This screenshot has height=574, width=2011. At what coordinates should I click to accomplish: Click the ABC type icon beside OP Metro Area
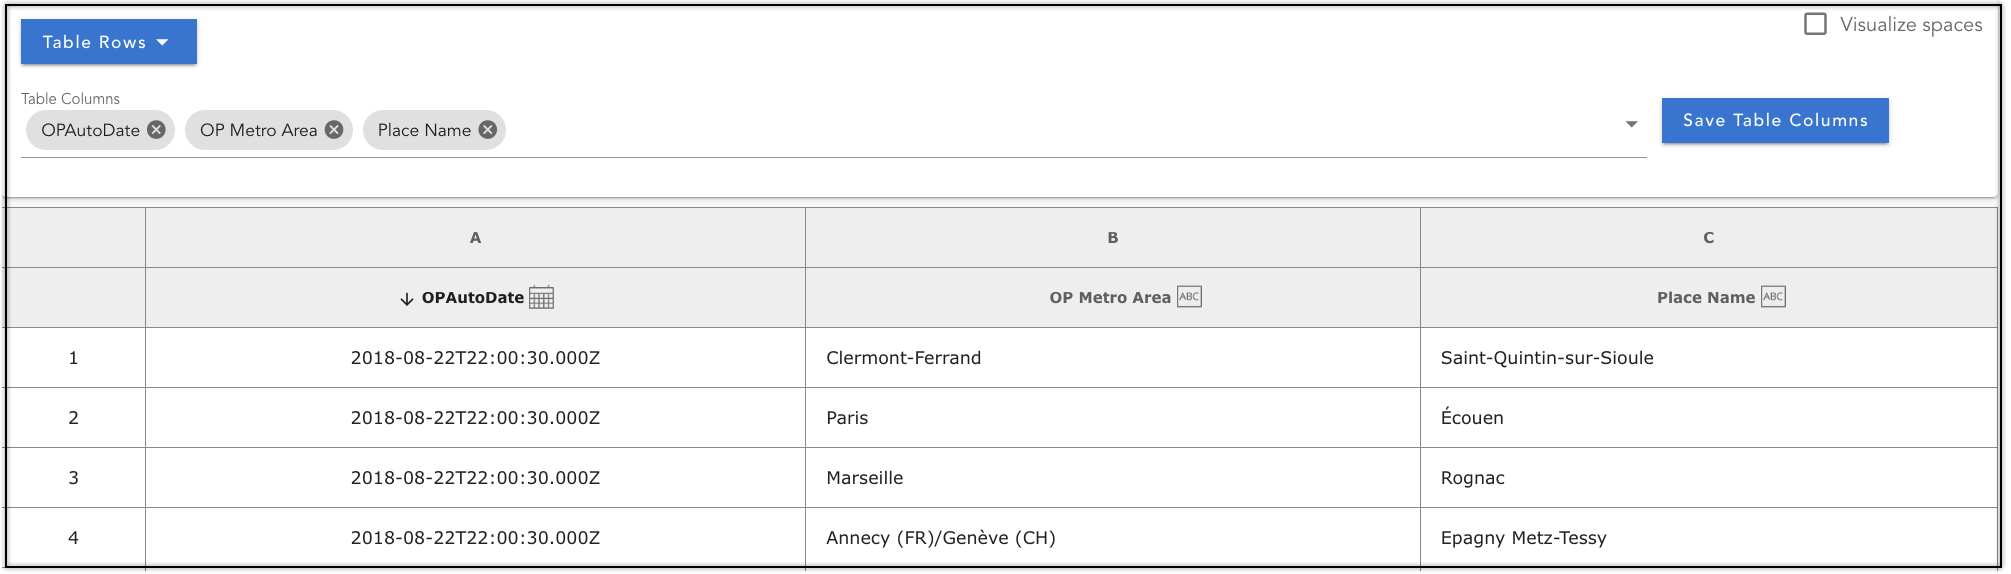click(1189, 297)
